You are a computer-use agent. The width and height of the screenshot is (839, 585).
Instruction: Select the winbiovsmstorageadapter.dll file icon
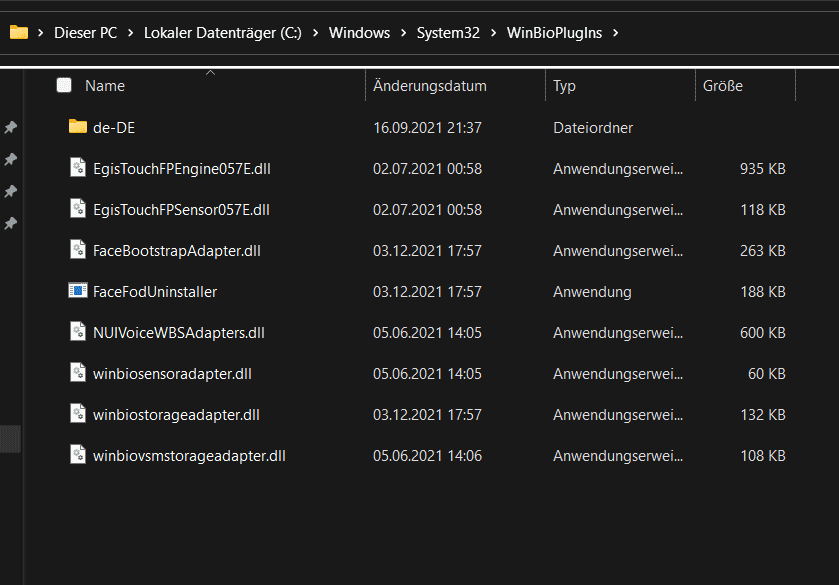pyautogui.click(x=78, y=455)
